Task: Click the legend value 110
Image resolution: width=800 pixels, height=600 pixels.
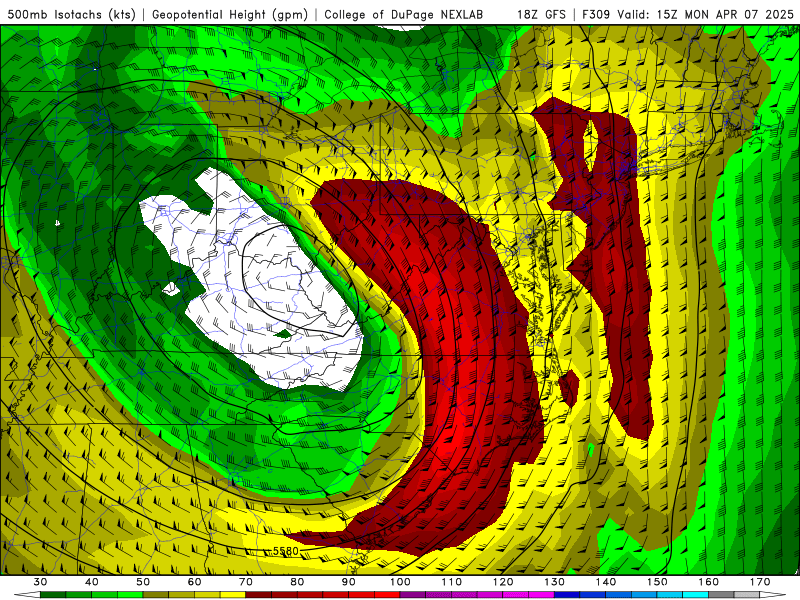Action: 452,582
